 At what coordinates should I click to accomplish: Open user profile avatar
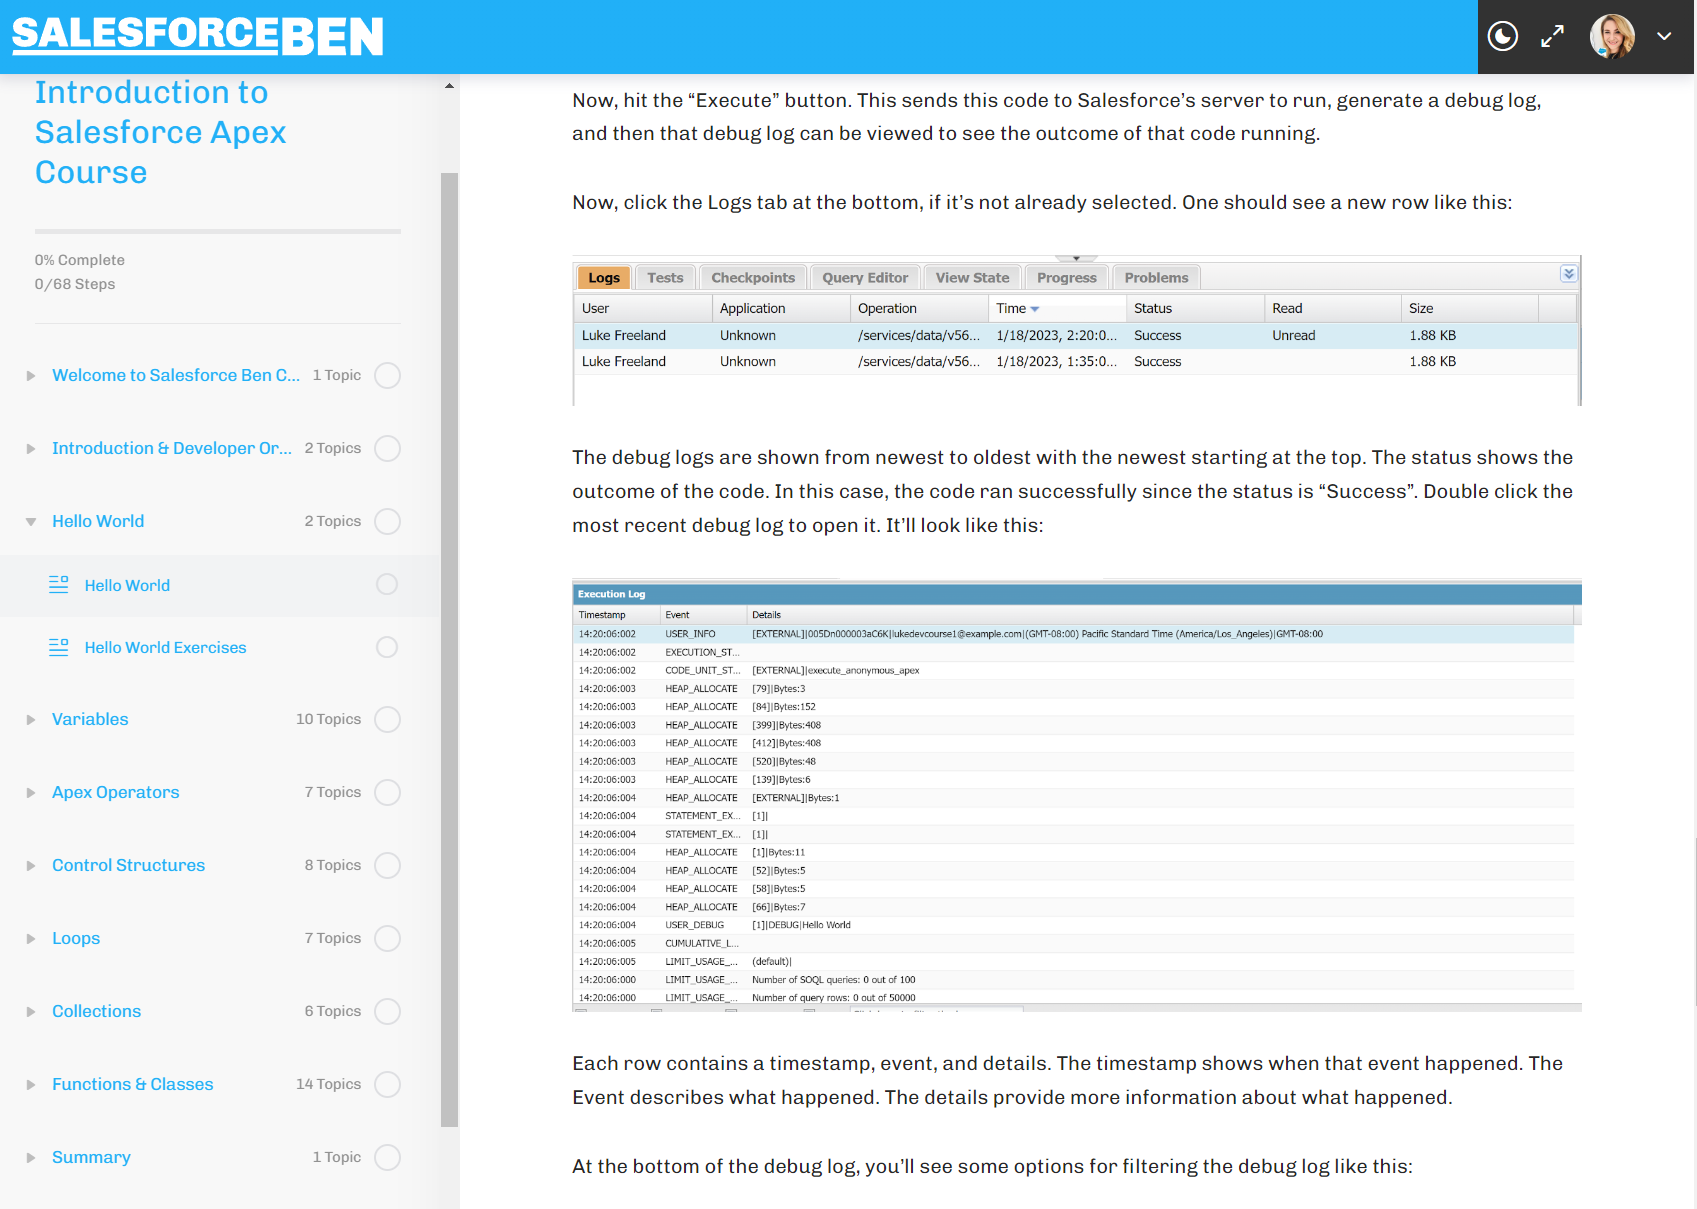1612,37
